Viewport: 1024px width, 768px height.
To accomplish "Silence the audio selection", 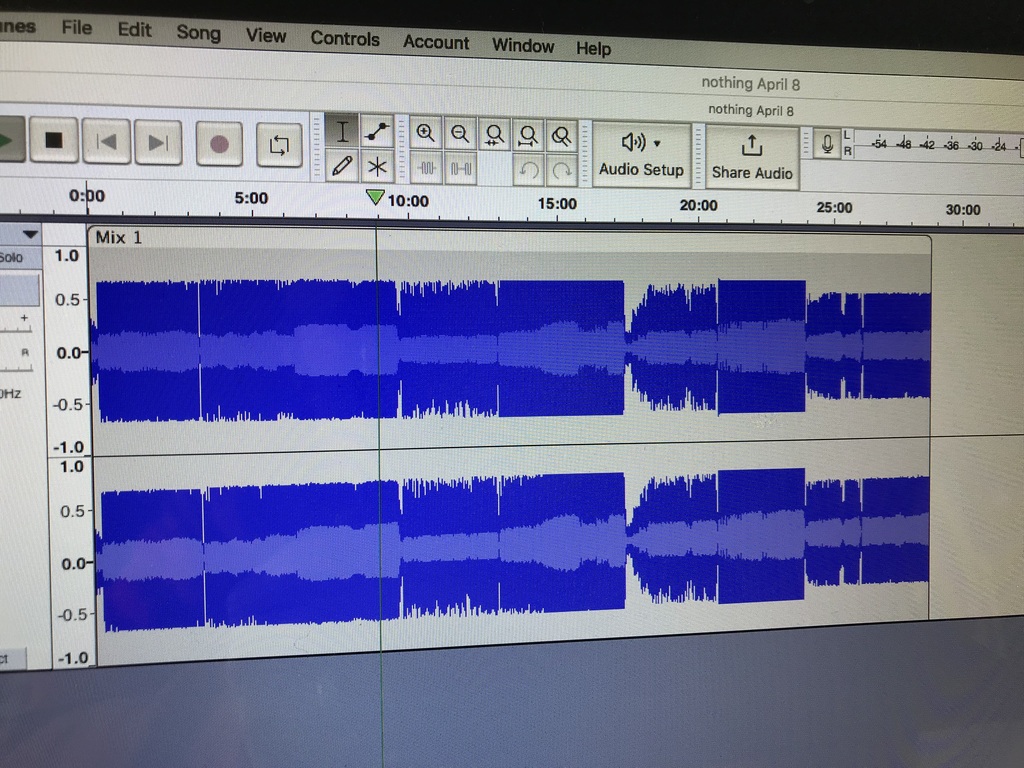I will (x=460, y=169).
